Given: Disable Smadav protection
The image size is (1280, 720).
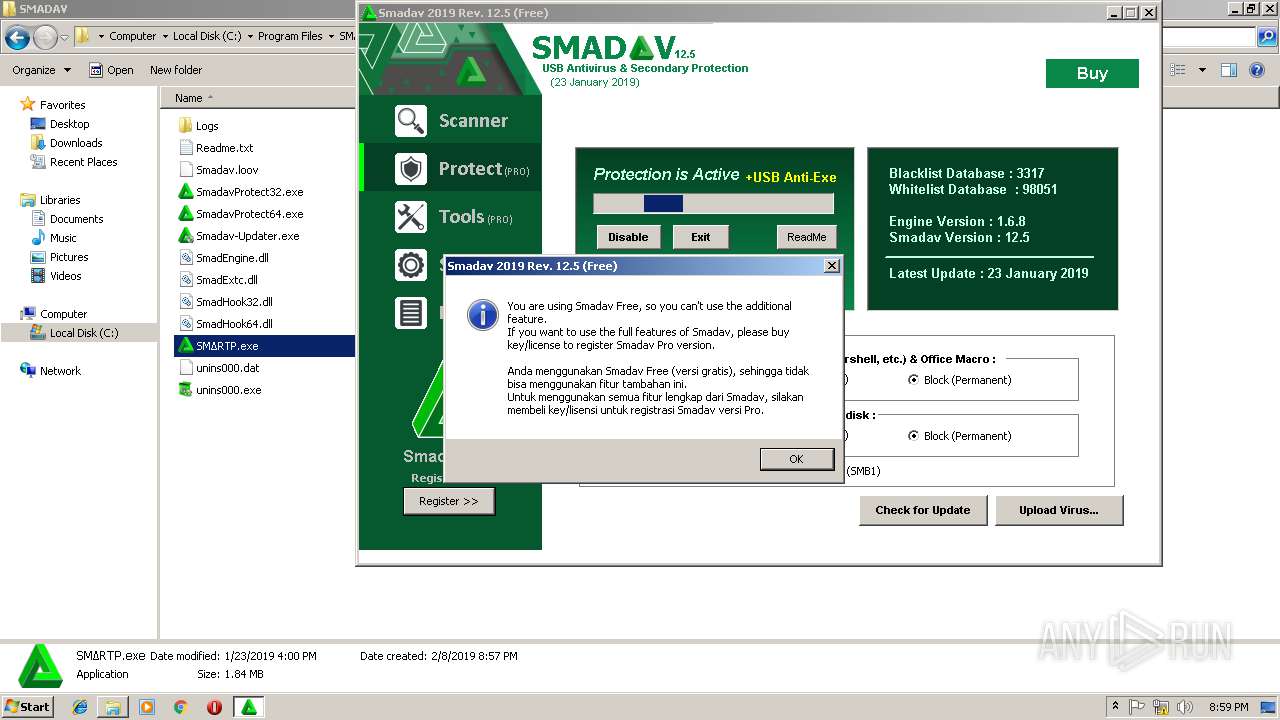Looking at the screenshot, I should (628, 237).
